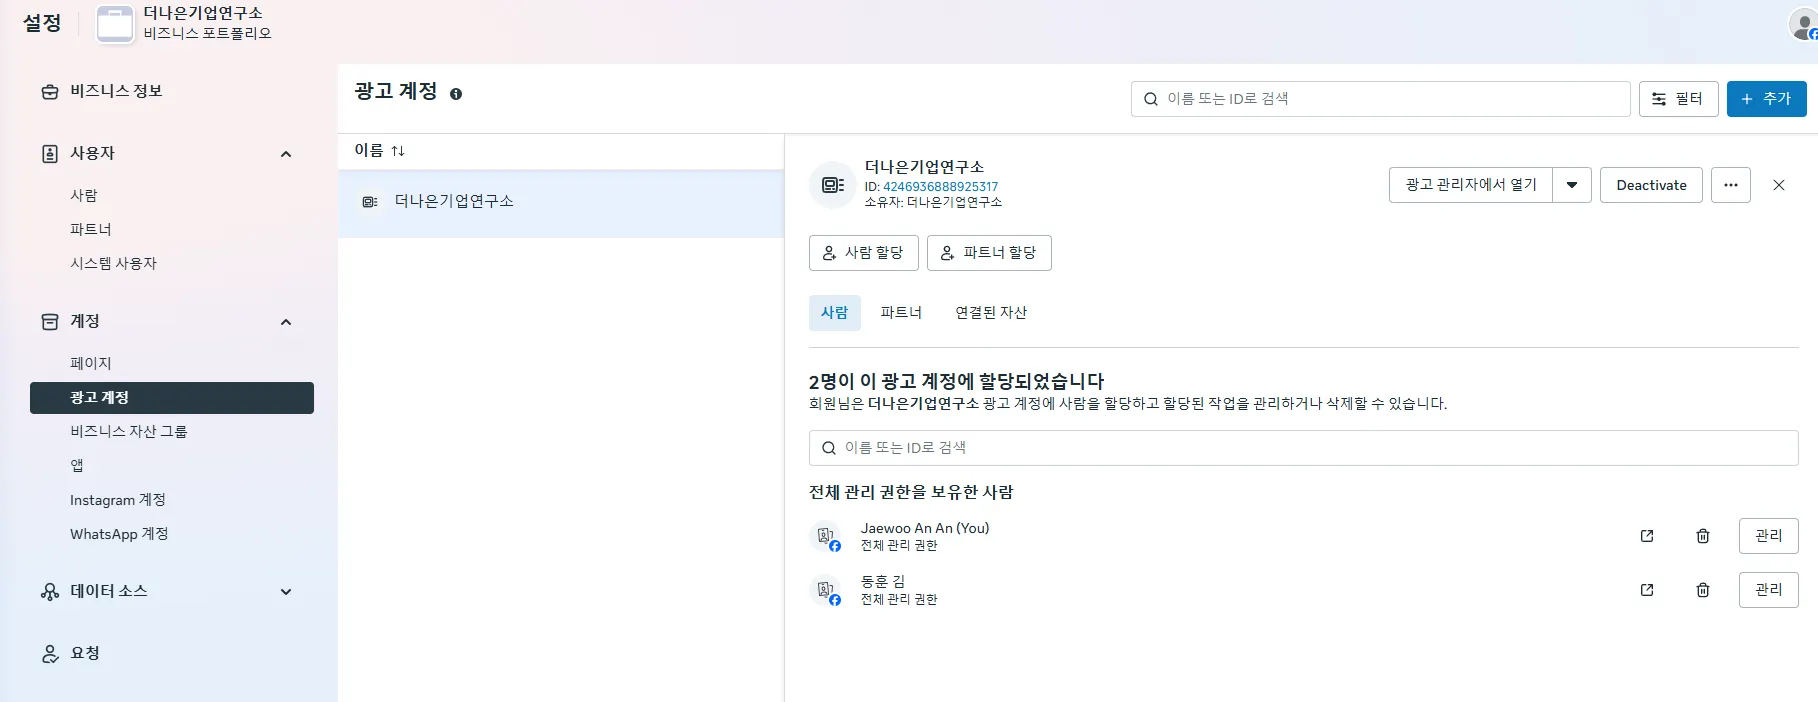Open dropdown arrow beside 광고 관리자에서 열기
The width and height of the screenshot is (1818, 702).
coord(1572,185)
